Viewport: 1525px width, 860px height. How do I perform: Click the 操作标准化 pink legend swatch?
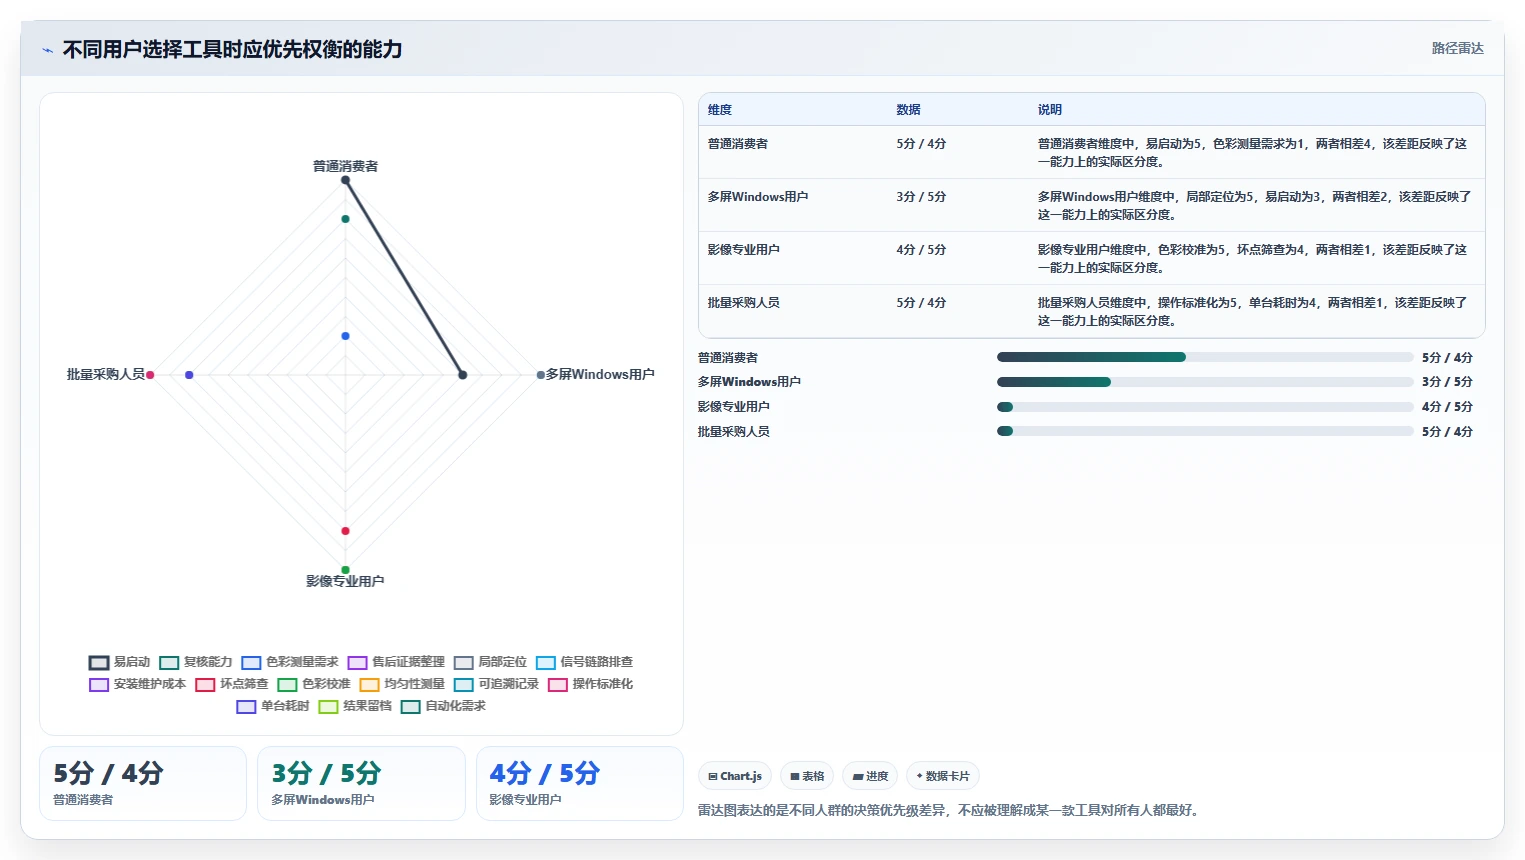coord(558,684)
